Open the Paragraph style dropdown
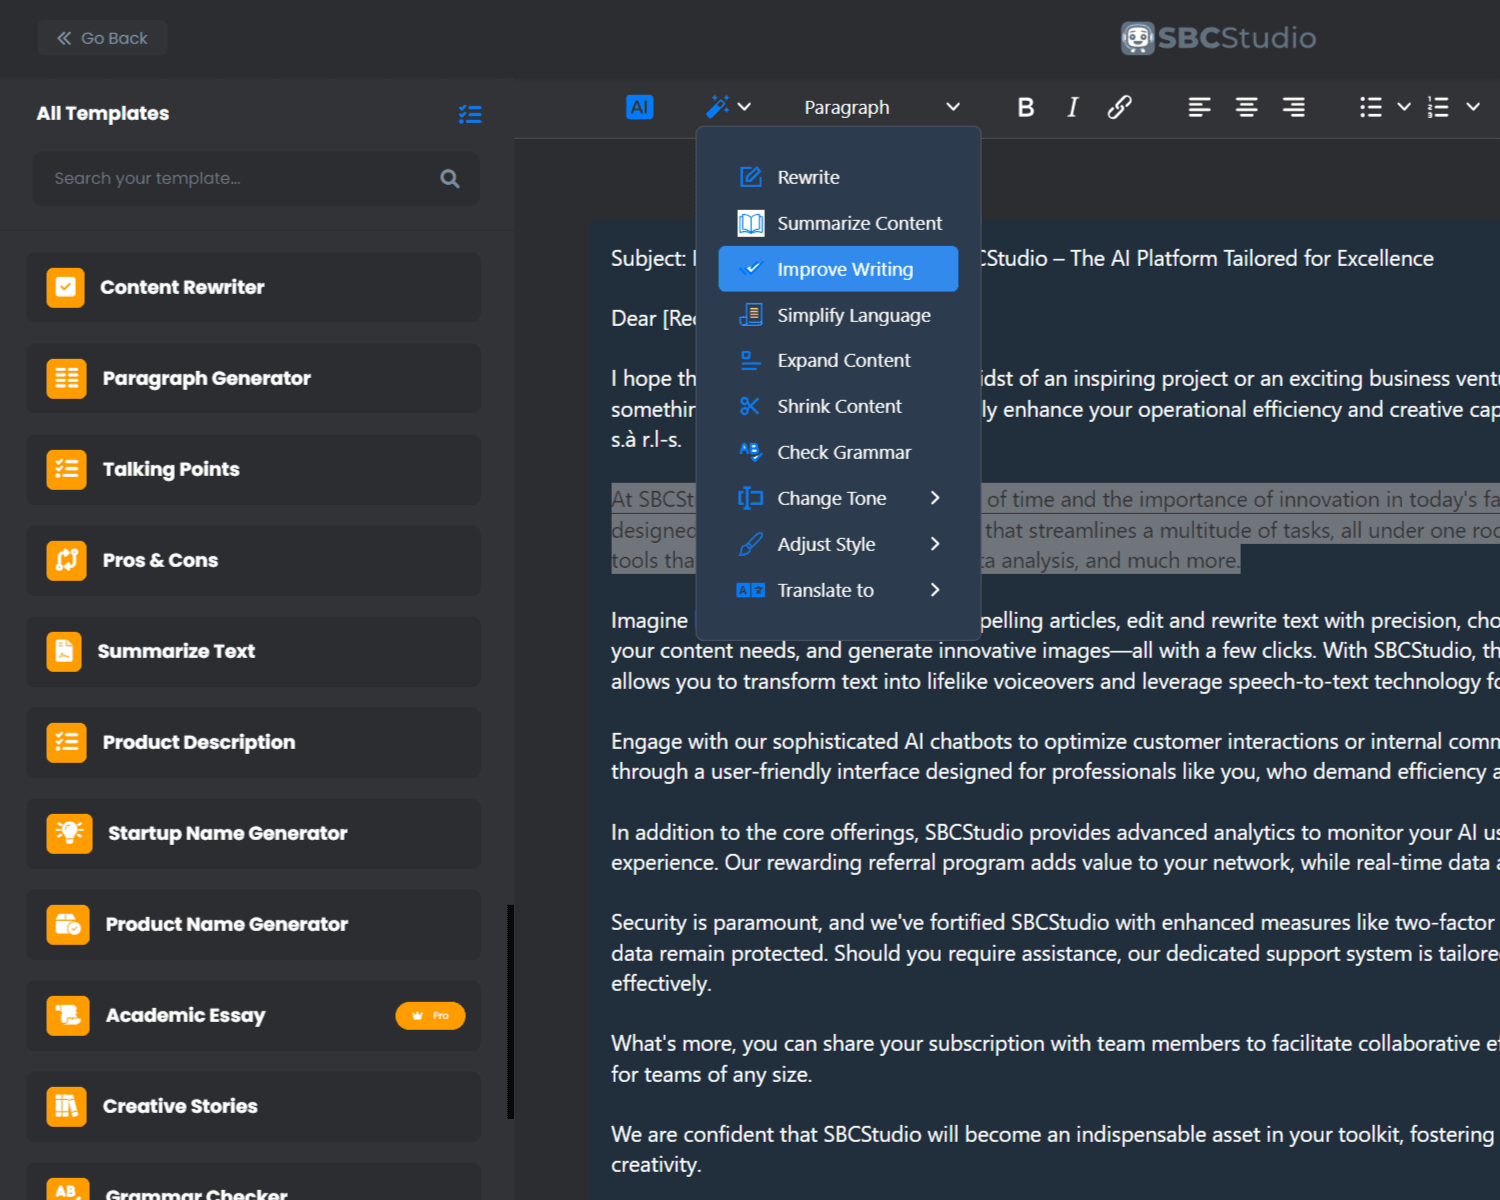Screen dimensions: 1500x1200 coord(882,107)
